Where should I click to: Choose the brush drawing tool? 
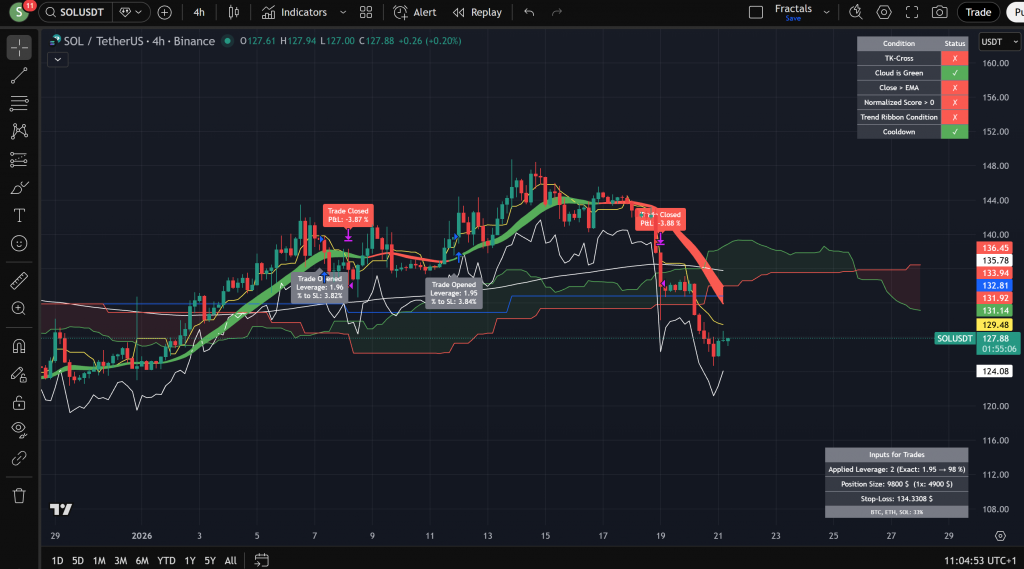point(19,187)
